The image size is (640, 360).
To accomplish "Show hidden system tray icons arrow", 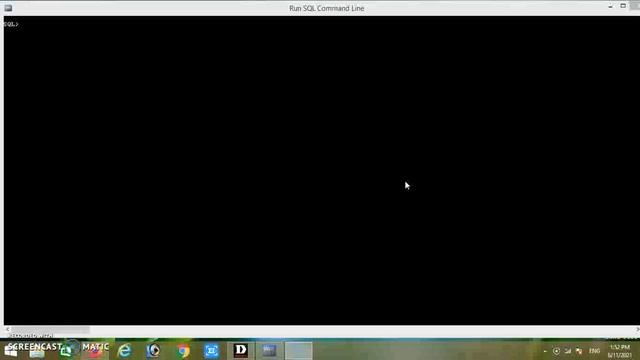I will tap(545, 351).
